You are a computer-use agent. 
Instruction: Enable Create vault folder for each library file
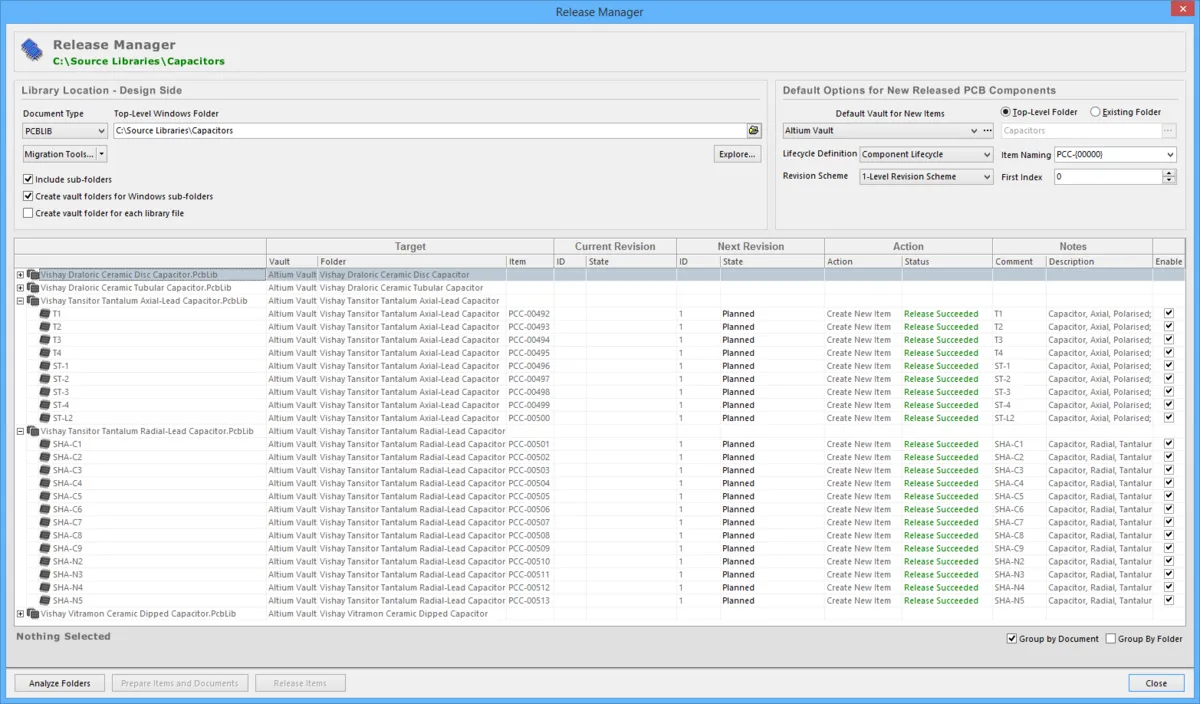click(28, 213)
